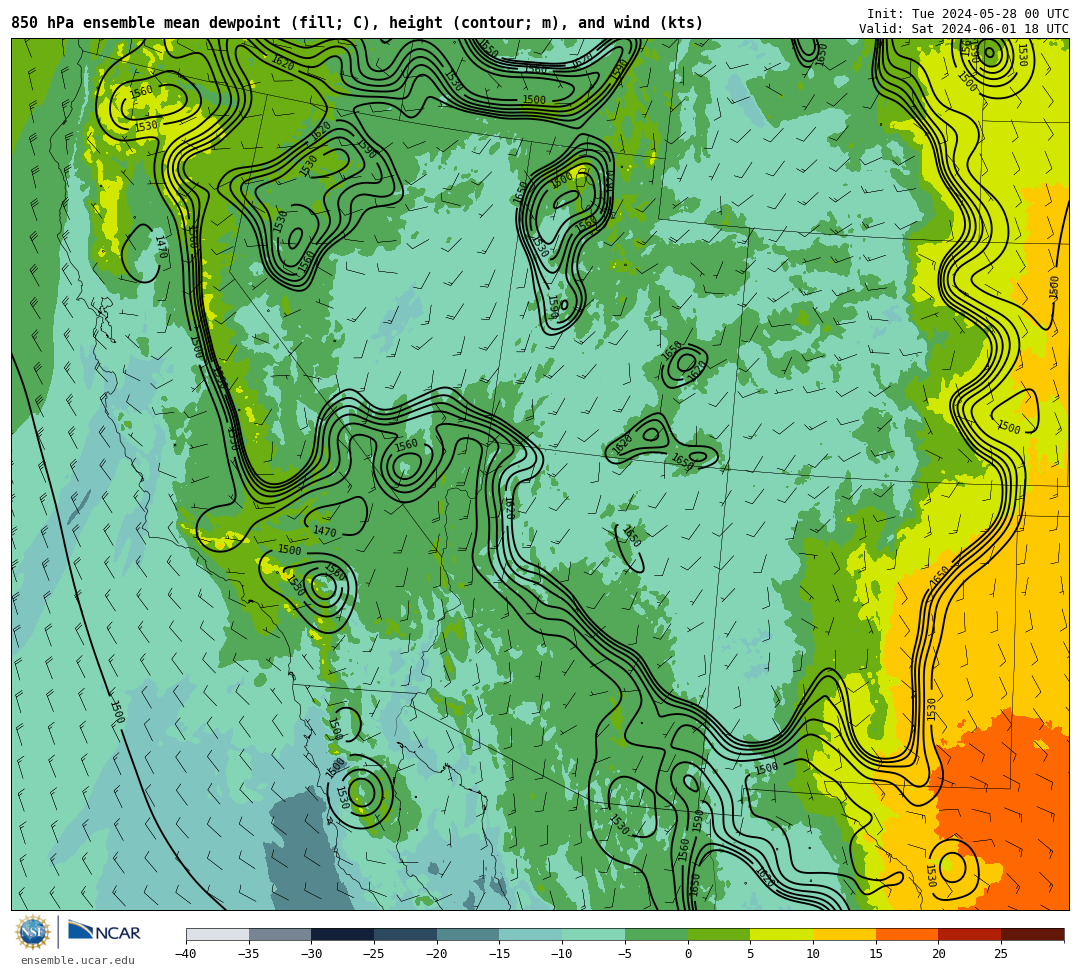Viewport: 1080px width, 973px height.
Task: Click the Valid: Sat 2024-06-01 18 UTC text
Action: (x=964, y=28)
